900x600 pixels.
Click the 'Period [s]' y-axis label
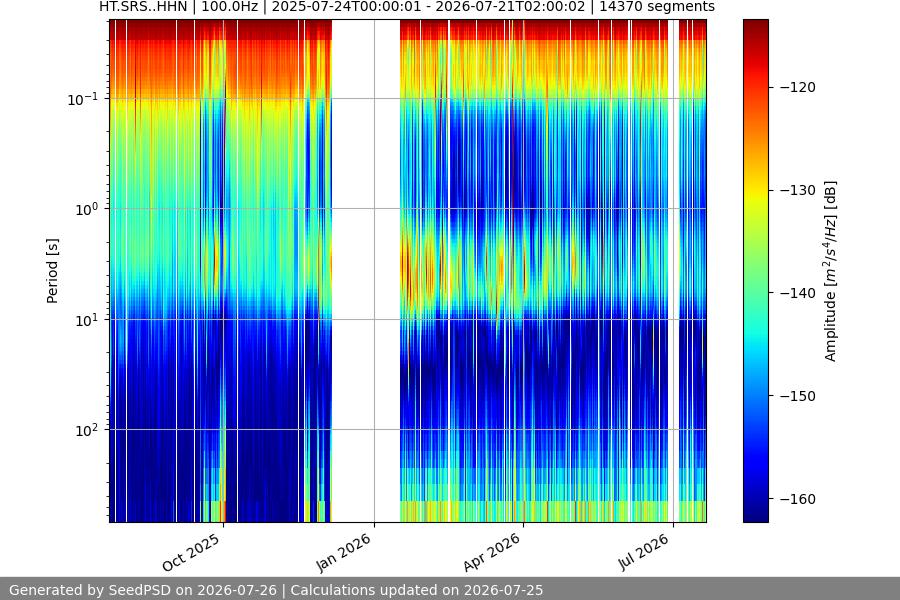tap(52, 271)
